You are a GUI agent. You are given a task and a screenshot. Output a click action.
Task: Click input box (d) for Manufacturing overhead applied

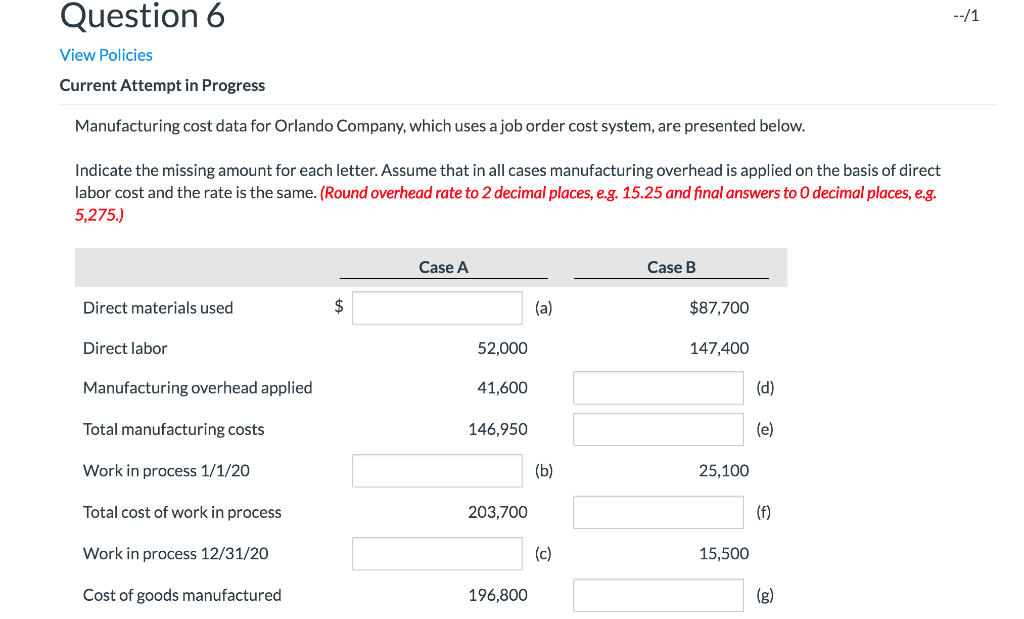click(x=658, y=387)
